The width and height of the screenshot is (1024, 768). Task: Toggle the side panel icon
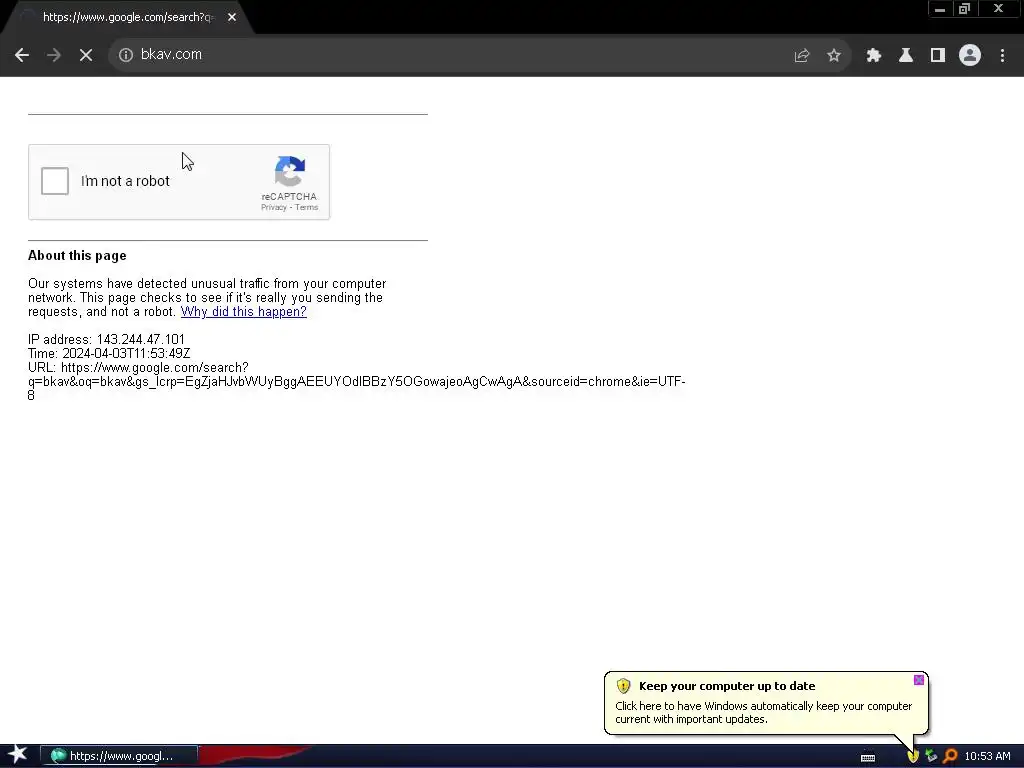[938, 56]
